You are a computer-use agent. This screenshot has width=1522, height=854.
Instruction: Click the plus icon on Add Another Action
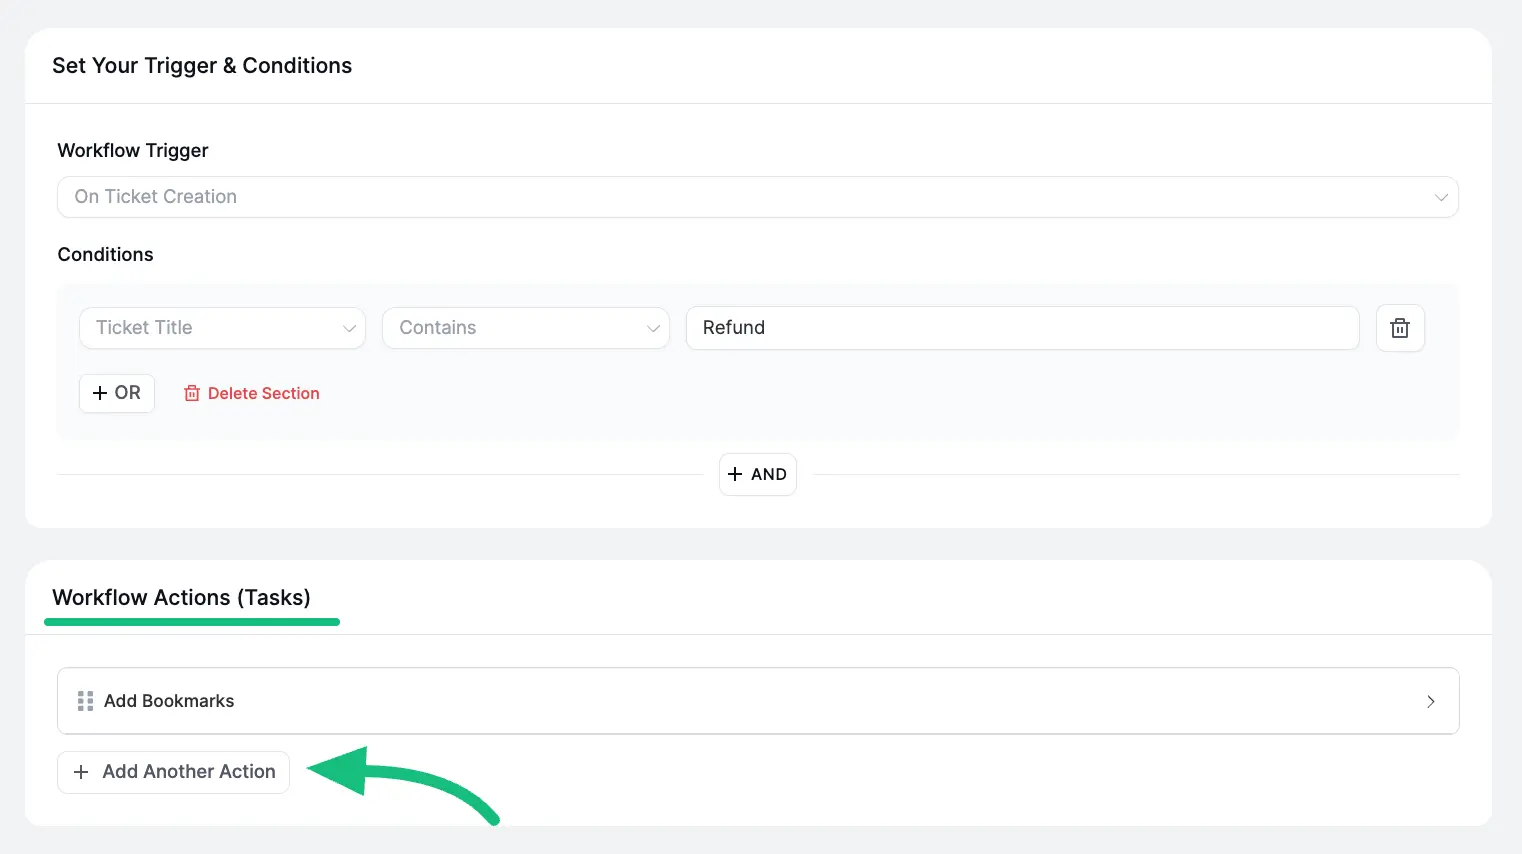point(80,772)
